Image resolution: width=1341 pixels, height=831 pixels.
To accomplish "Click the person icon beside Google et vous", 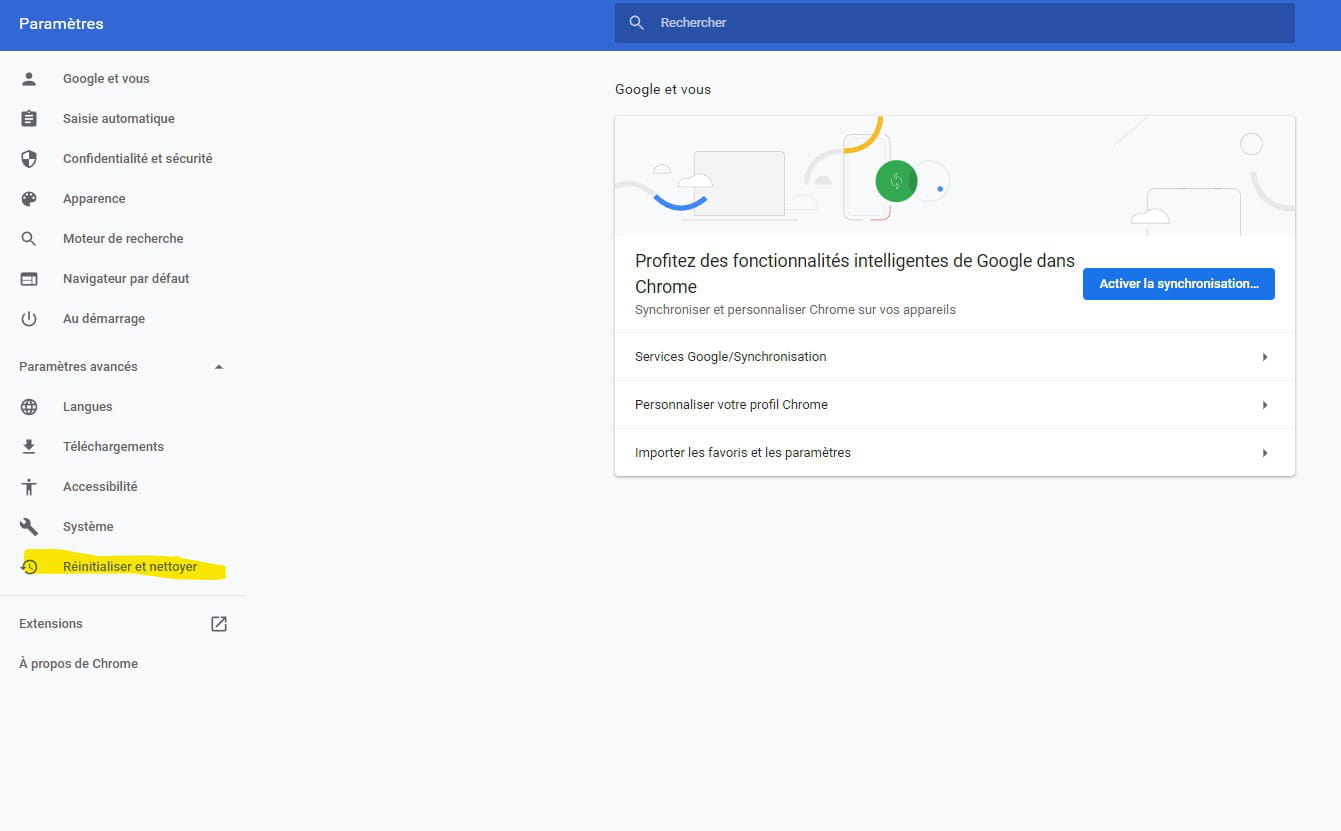I will pos(29,79).
